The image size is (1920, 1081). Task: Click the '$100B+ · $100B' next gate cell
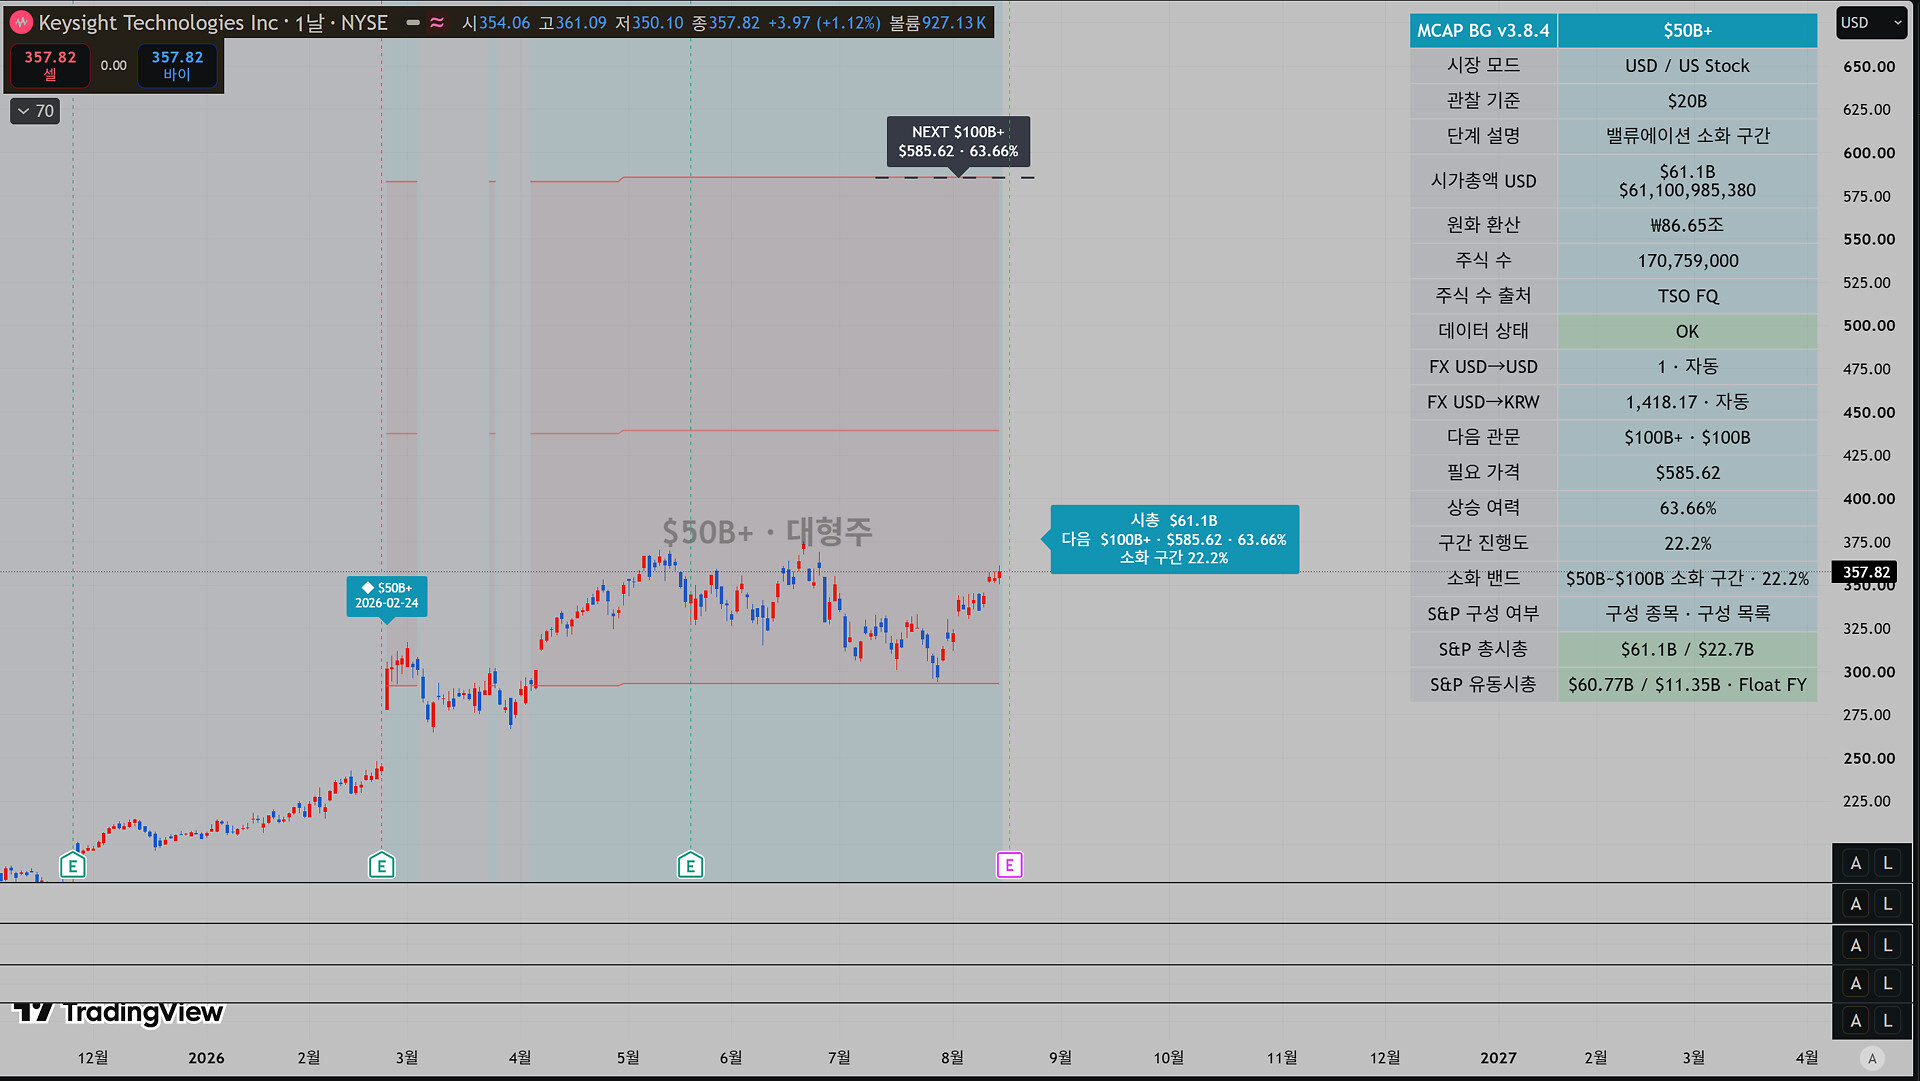(x=1687, y=437)
